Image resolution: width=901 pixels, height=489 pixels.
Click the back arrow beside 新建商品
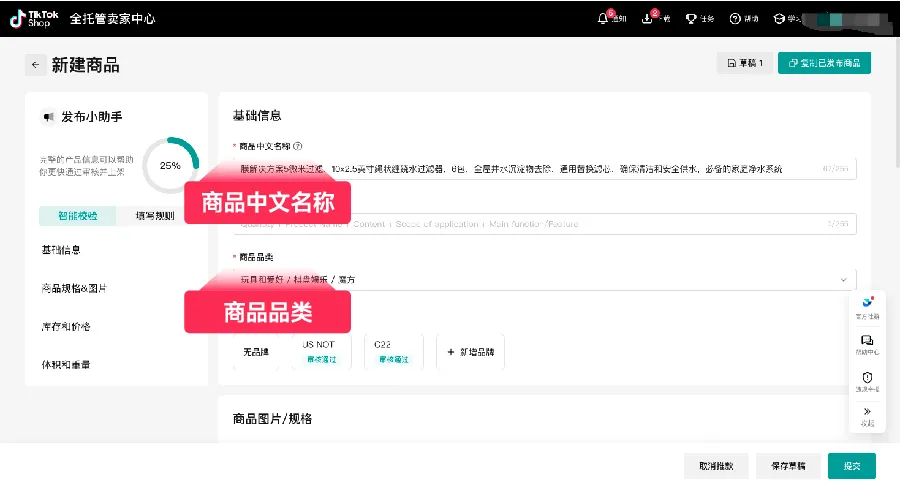click(x=36, y=64)
